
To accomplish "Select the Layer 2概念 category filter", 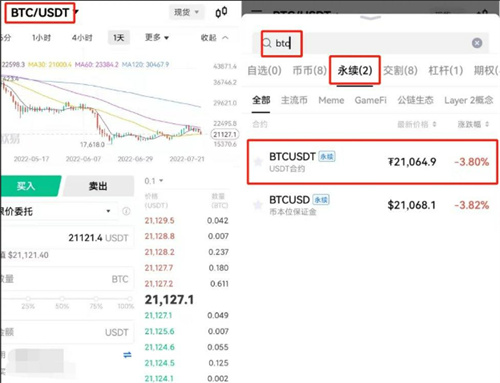I will coord(469,100).
